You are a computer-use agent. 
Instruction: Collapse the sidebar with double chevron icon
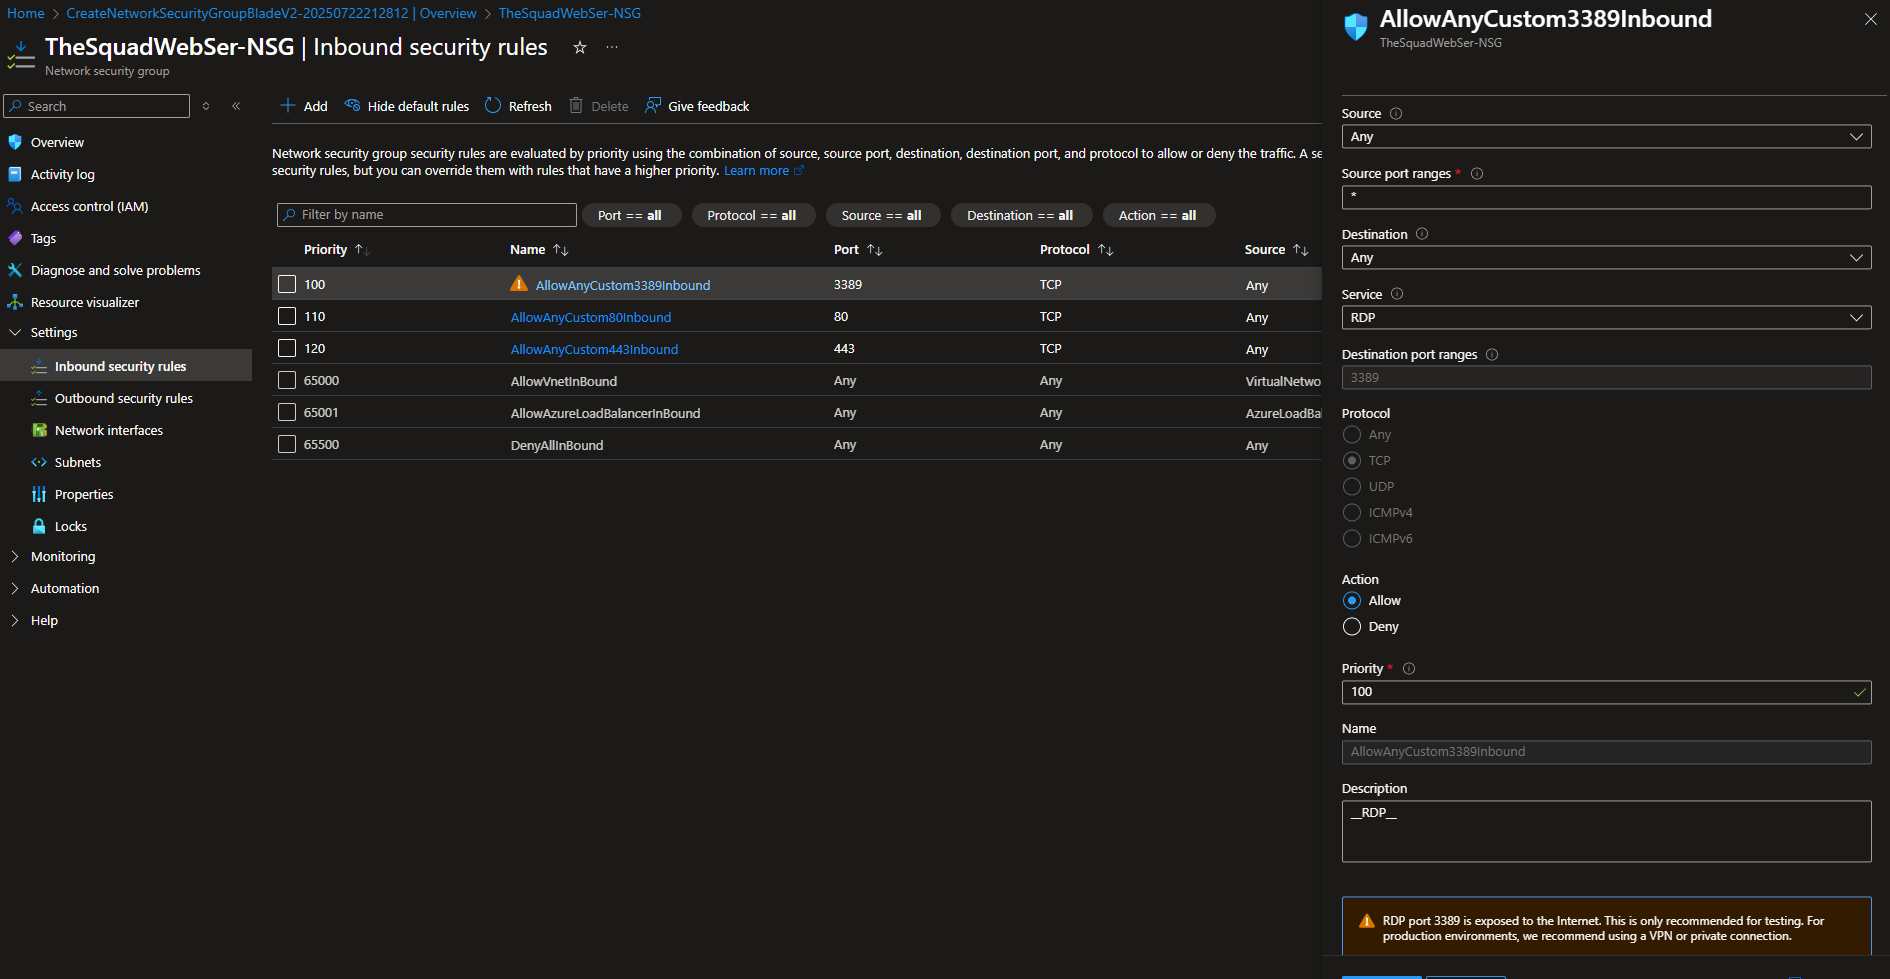point(236,106)
